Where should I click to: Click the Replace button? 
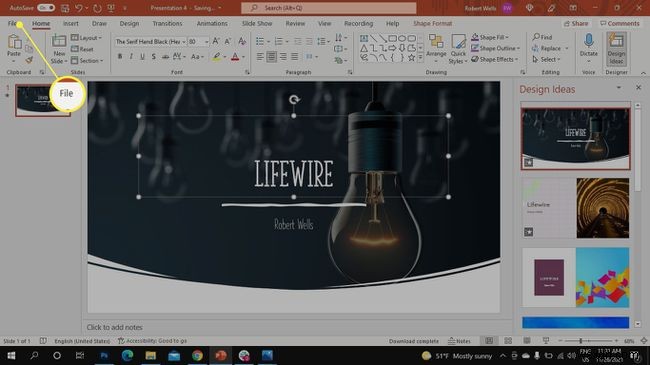[x=546, y=49]
